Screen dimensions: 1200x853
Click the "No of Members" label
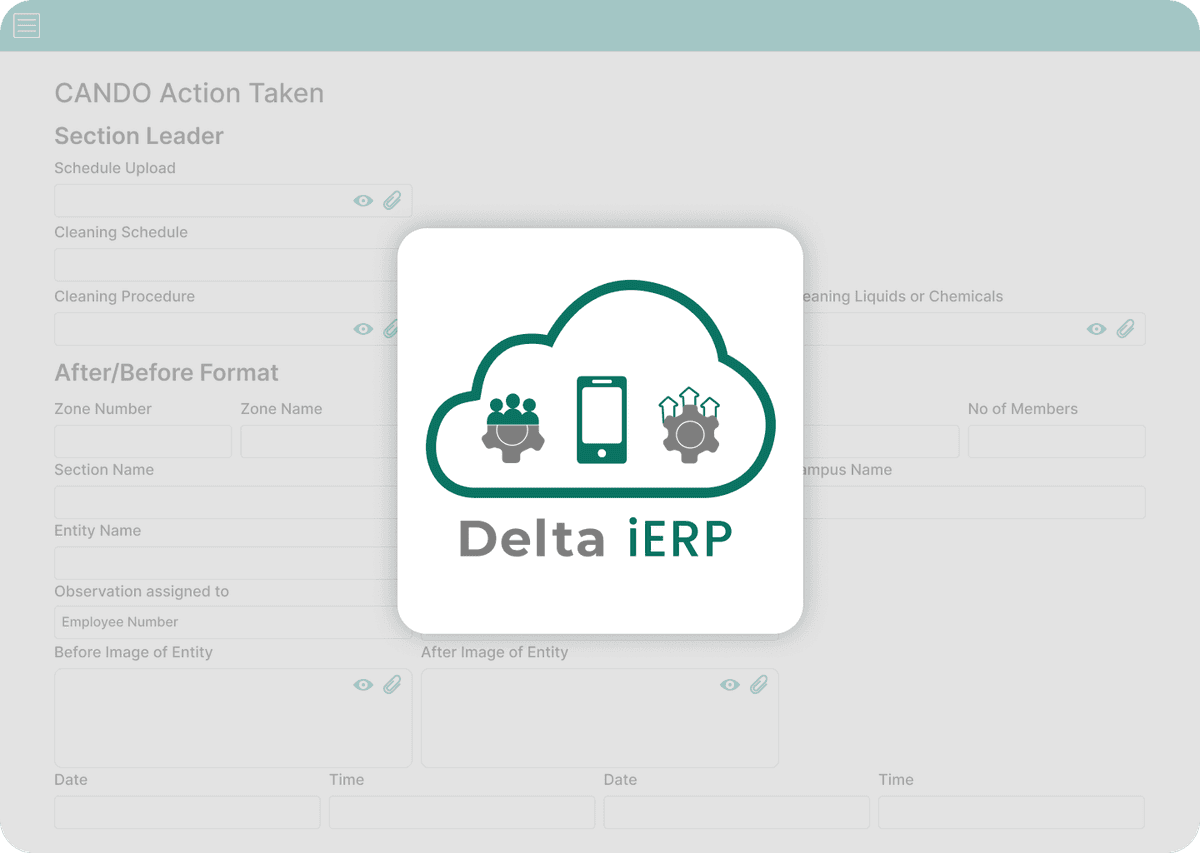pos(1023,409)
